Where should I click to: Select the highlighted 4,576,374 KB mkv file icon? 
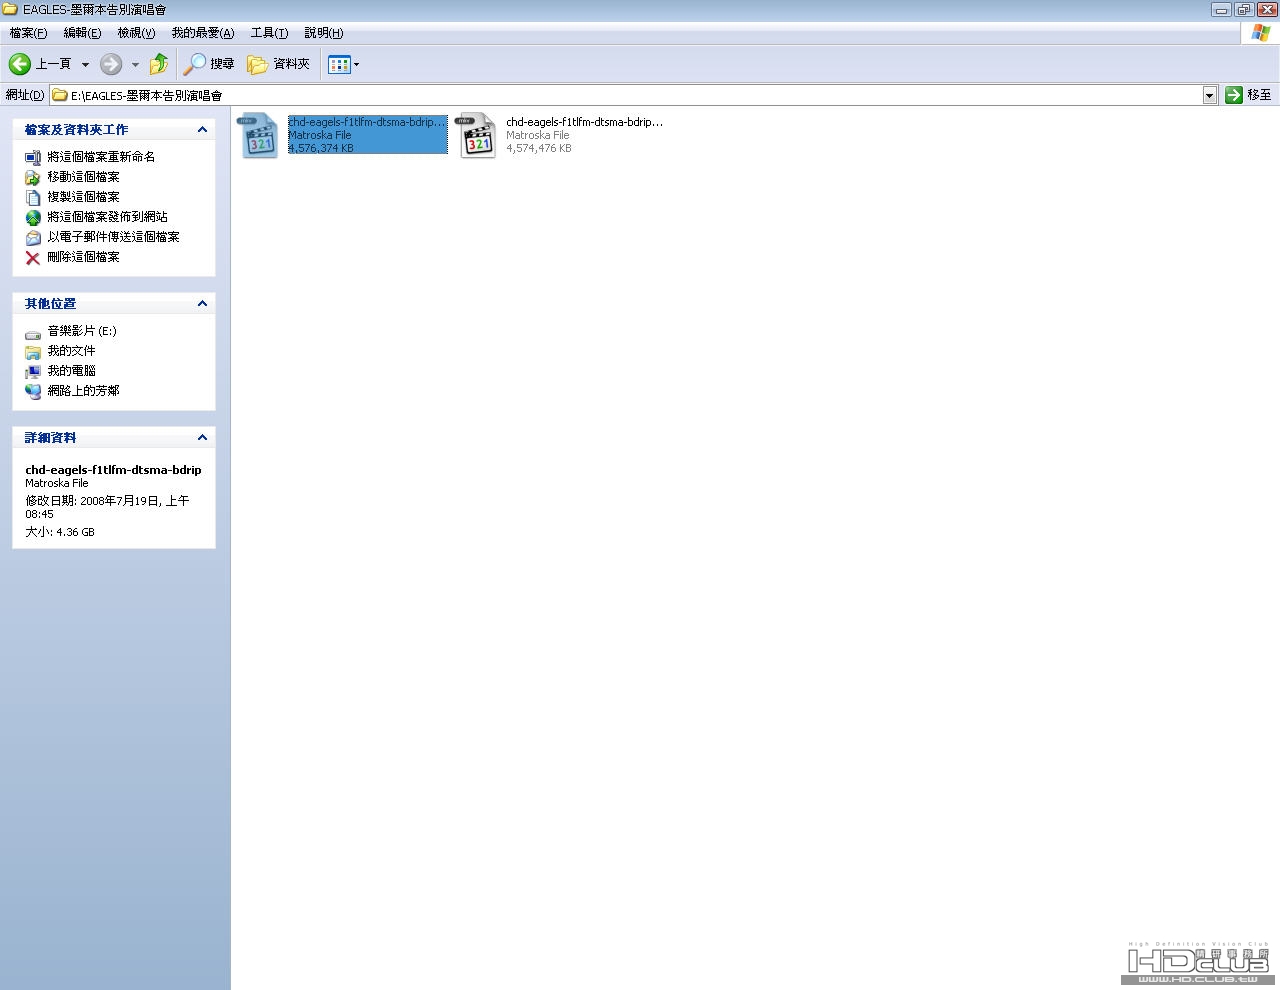pyautogui.click(x=259, y=135)
